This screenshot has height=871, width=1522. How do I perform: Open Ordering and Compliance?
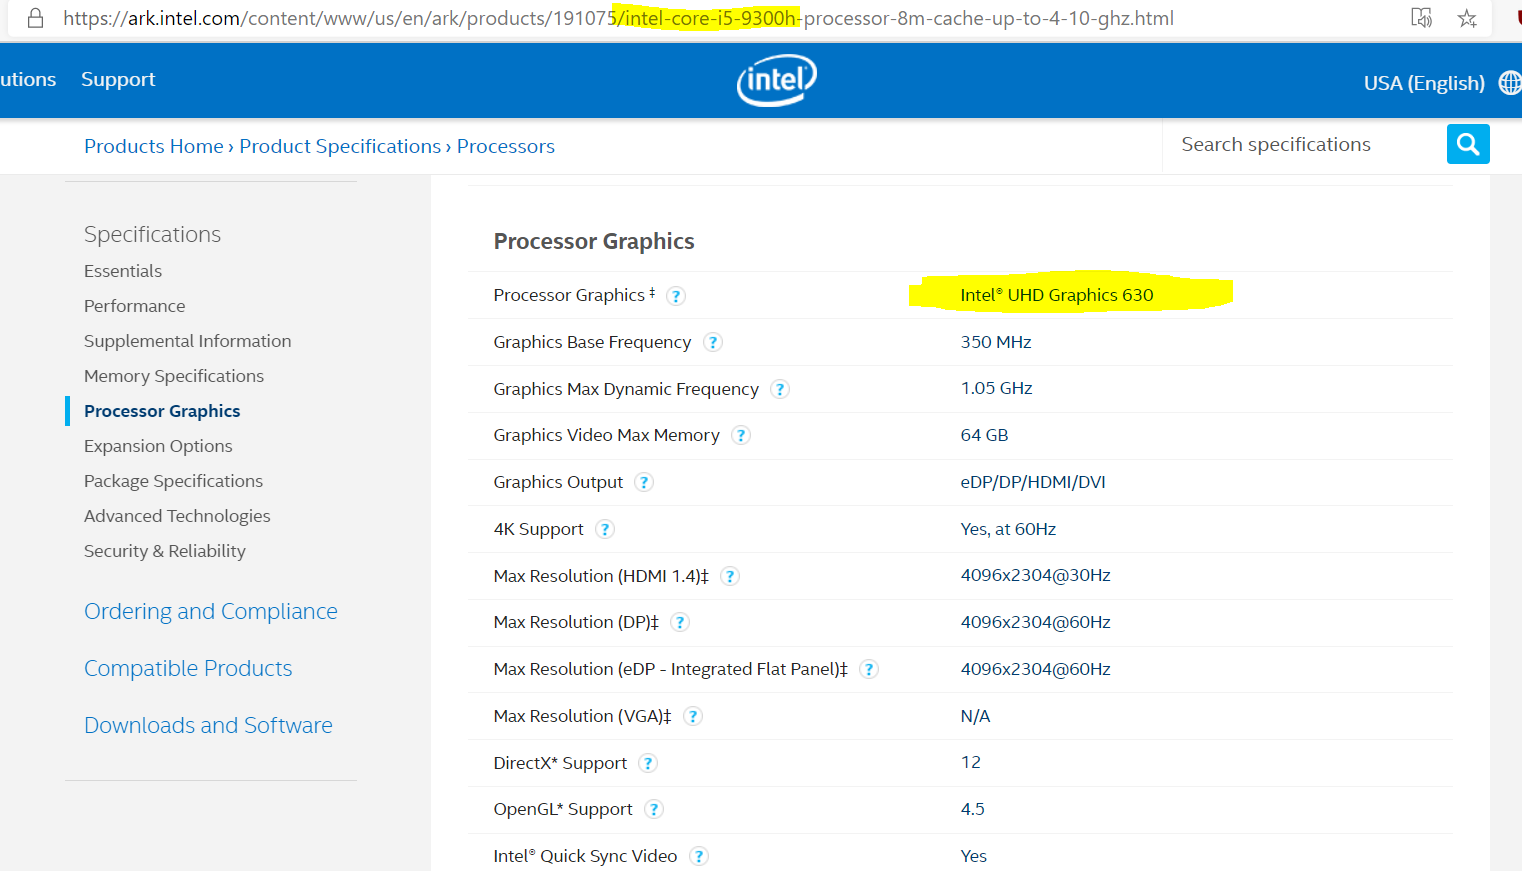(x=211, y=611)
